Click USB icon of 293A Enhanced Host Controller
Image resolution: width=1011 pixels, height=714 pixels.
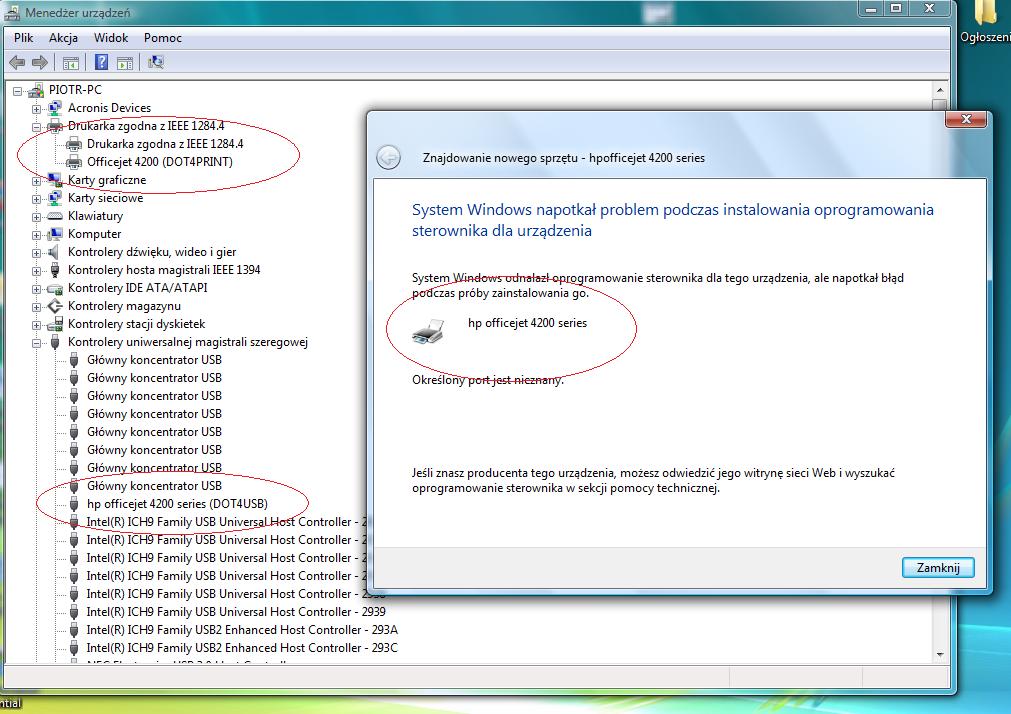[x=74, y=630]
